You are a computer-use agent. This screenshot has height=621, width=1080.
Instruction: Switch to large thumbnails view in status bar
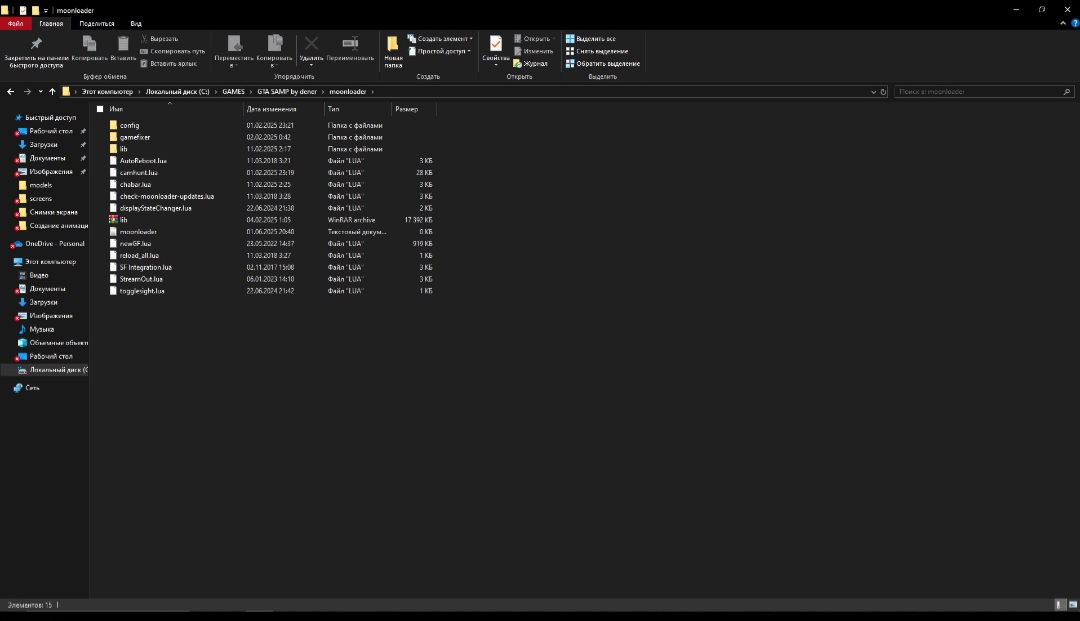[1071, 605]
